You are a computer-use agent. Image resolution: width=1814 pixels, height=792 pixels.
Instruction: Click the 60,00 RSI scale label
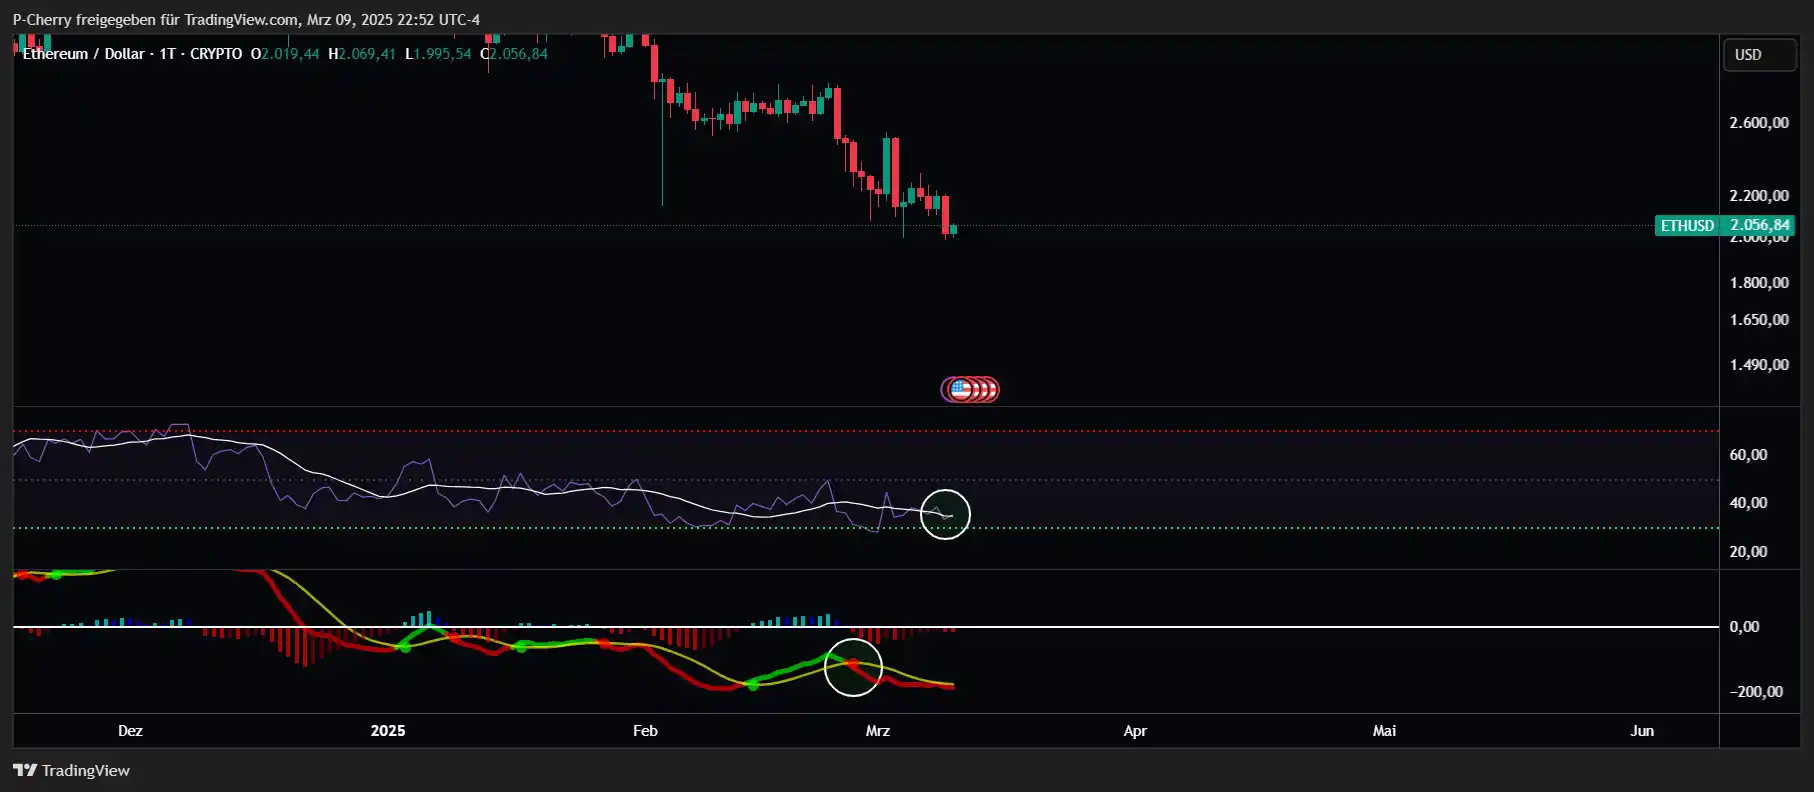pos(1748,455)
